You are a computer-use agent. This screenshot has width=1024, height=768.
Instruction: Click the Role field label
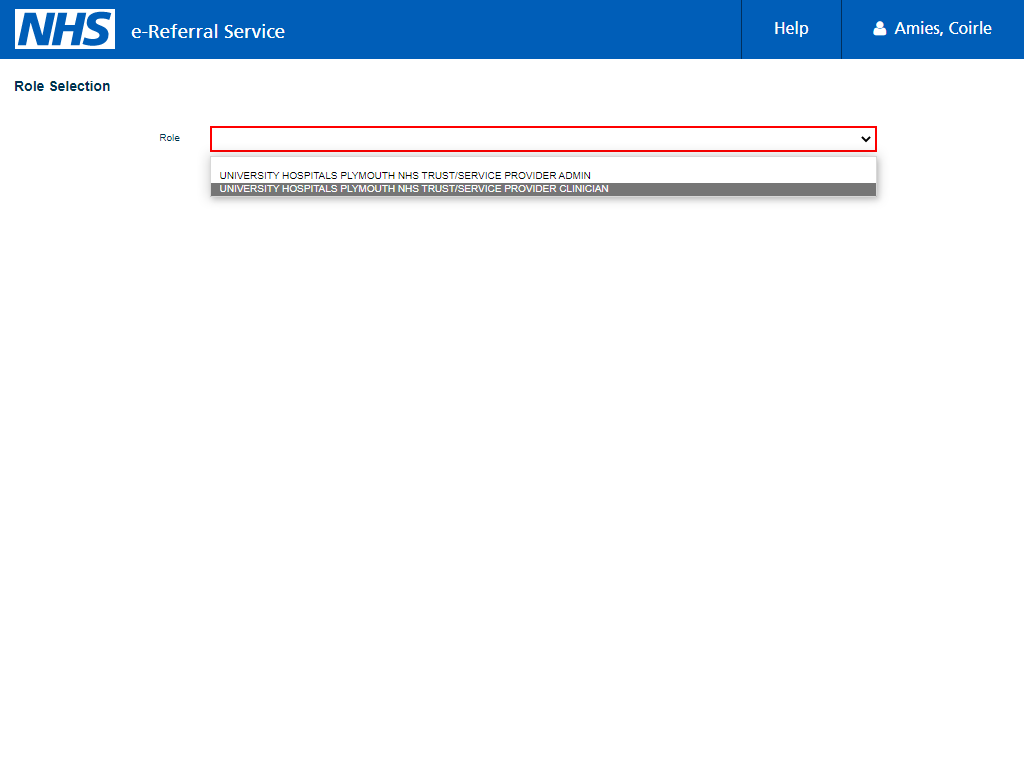pyautogui.click(x=169, y=138)
